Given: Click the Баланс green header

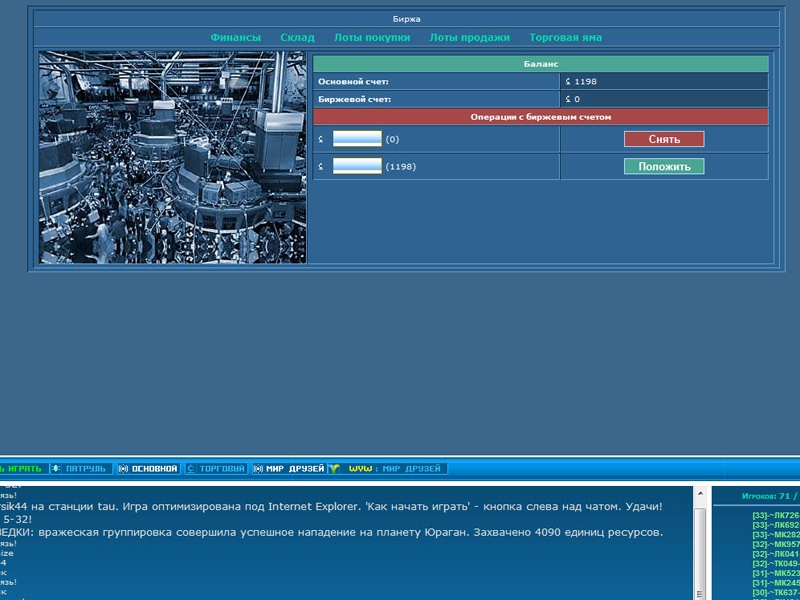Looking at the screenshot, I should tap(541, 64).
